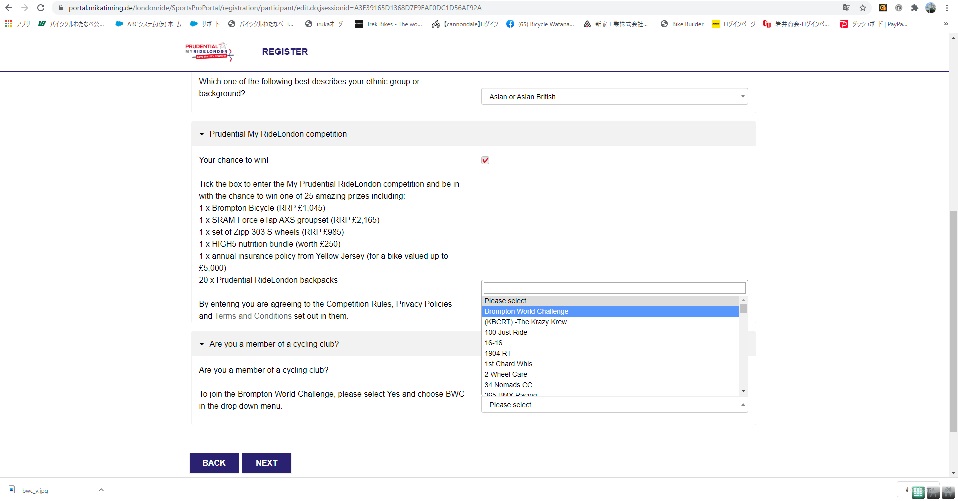Viewport: 958px width, 501px height.
Task: Open the extensions puzzle piece icon
Action: (x=915, y=8)
